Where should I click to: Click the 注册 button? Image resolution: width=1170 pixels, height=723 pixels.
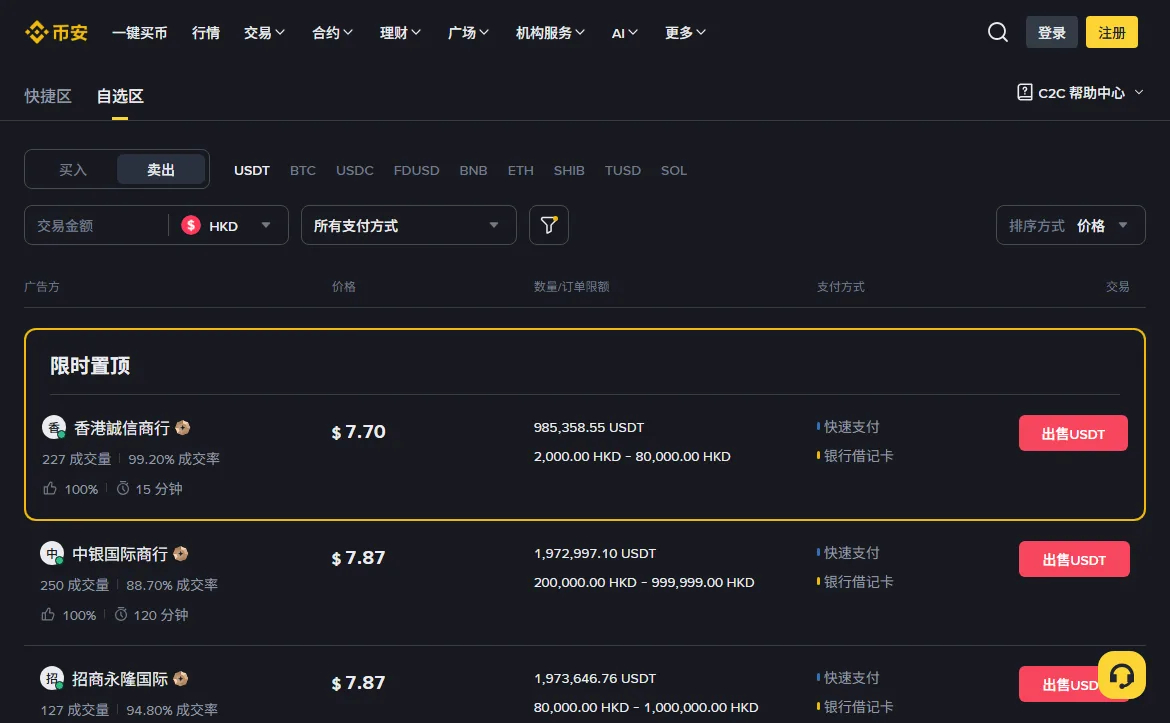click(1111, 32)
